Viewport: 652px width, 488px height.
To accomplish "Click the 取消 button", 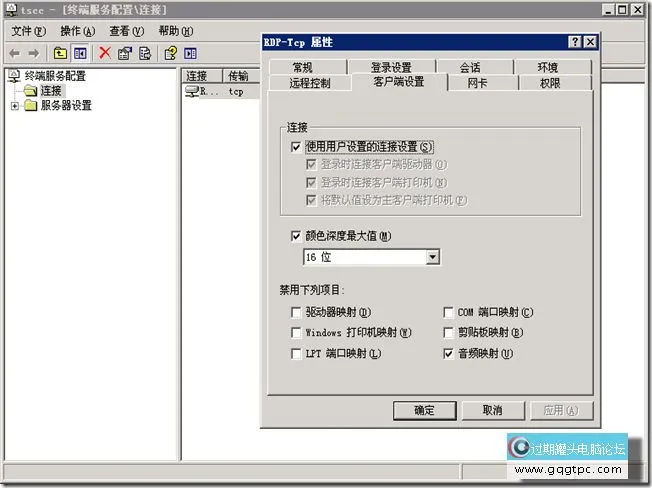I will 493,411.
